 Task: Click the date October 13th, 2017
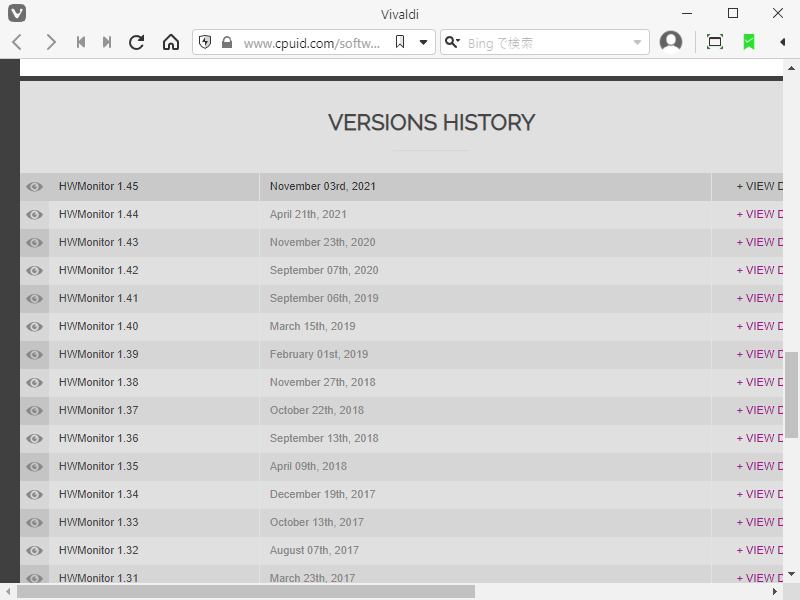coord(317,522)
